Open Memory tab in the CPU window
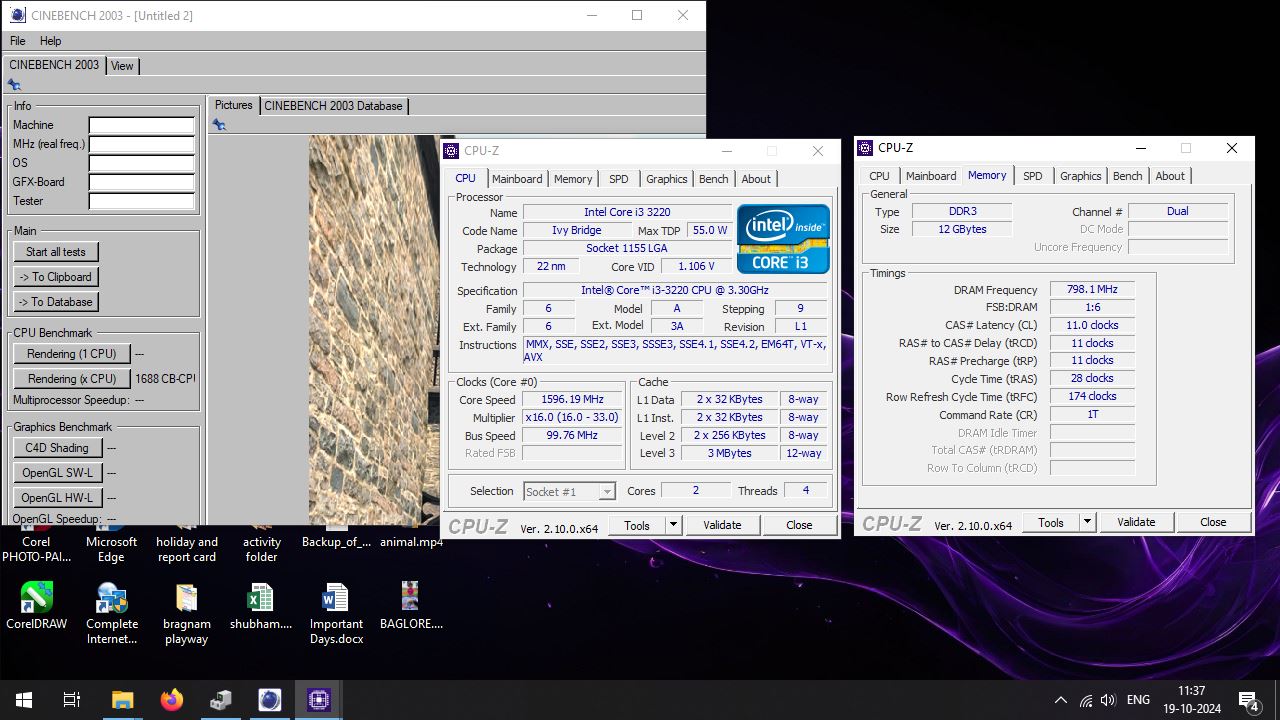 573,179
